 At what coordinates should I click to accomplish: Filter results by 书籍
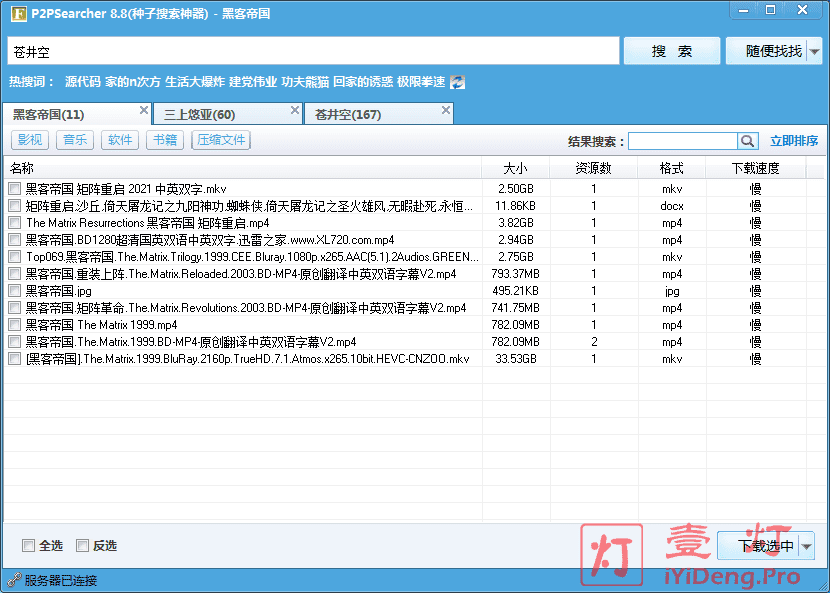click(x=165, y=140)
